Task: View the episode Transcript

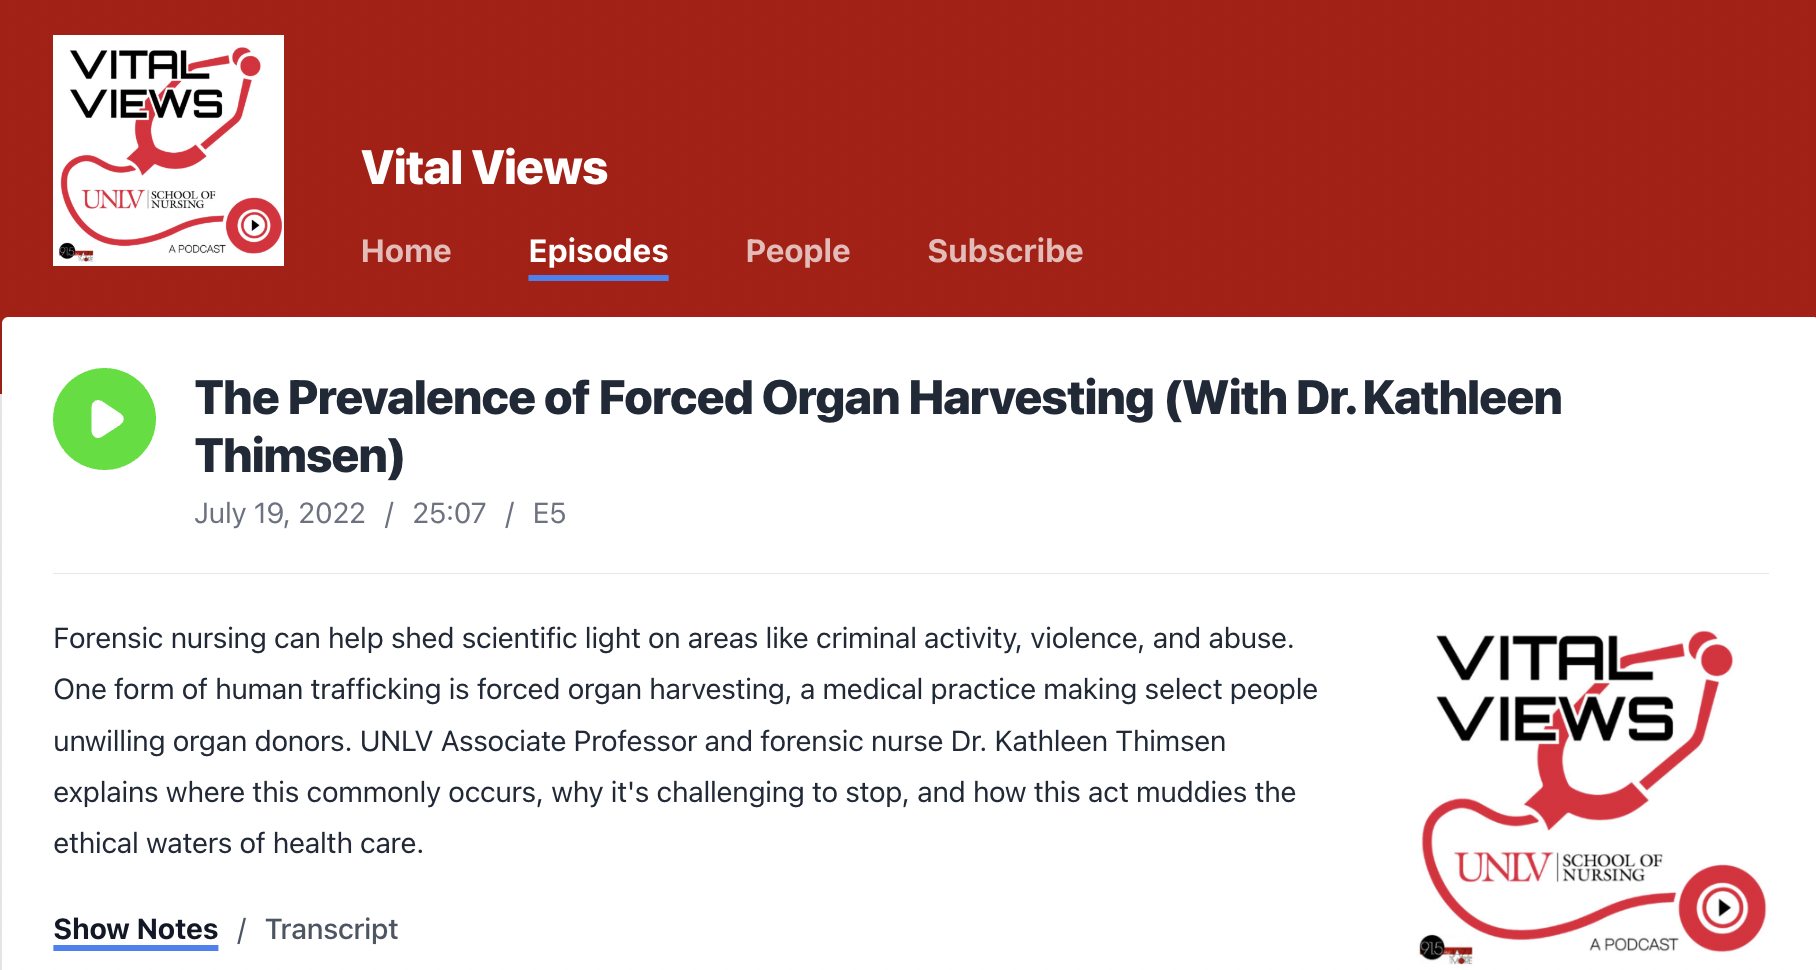Action: pos(331,929)
